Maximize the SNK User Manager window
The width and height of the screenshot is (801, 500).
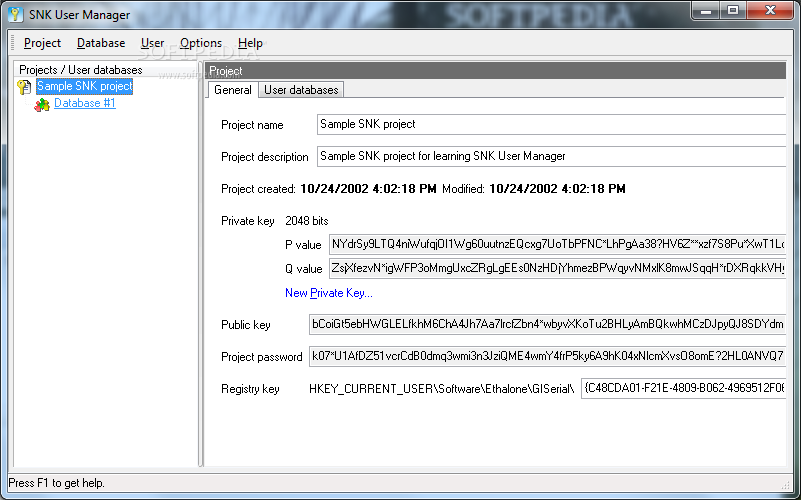733,10
